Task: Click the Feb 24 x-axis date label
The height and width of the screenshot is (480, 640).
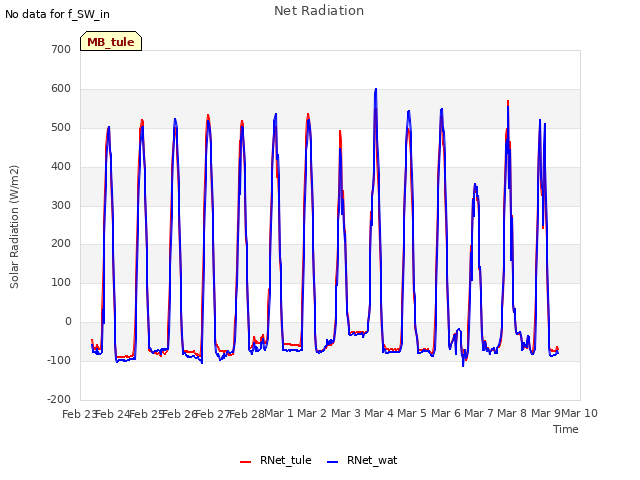Action: 113,414
